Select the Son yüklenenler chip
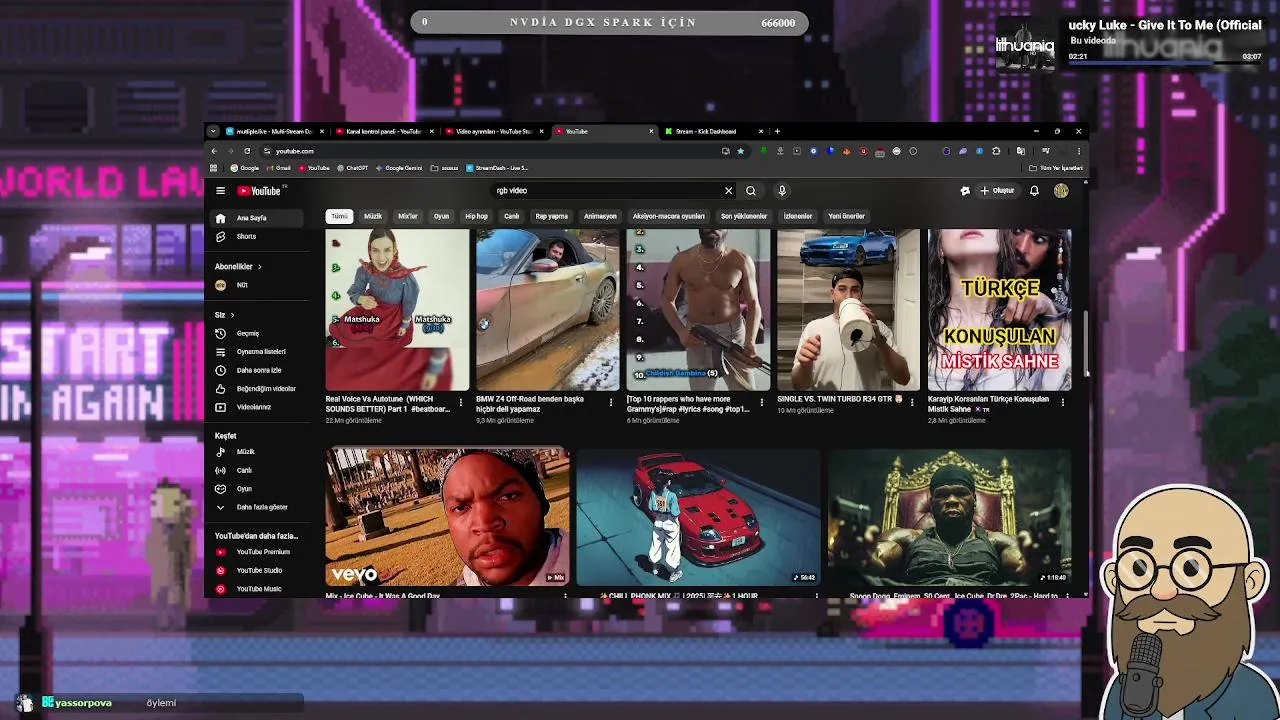Image resolution: width=1280 pixels, height=720 pixels. pyautogui.click(x=744, y=216)
